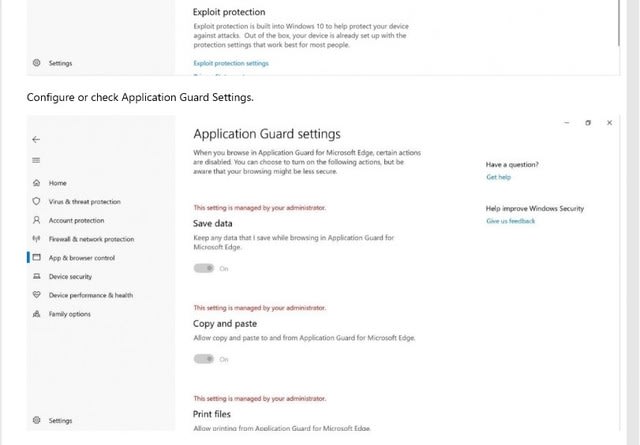Click the Family options people icon

[x=36, y=314]
